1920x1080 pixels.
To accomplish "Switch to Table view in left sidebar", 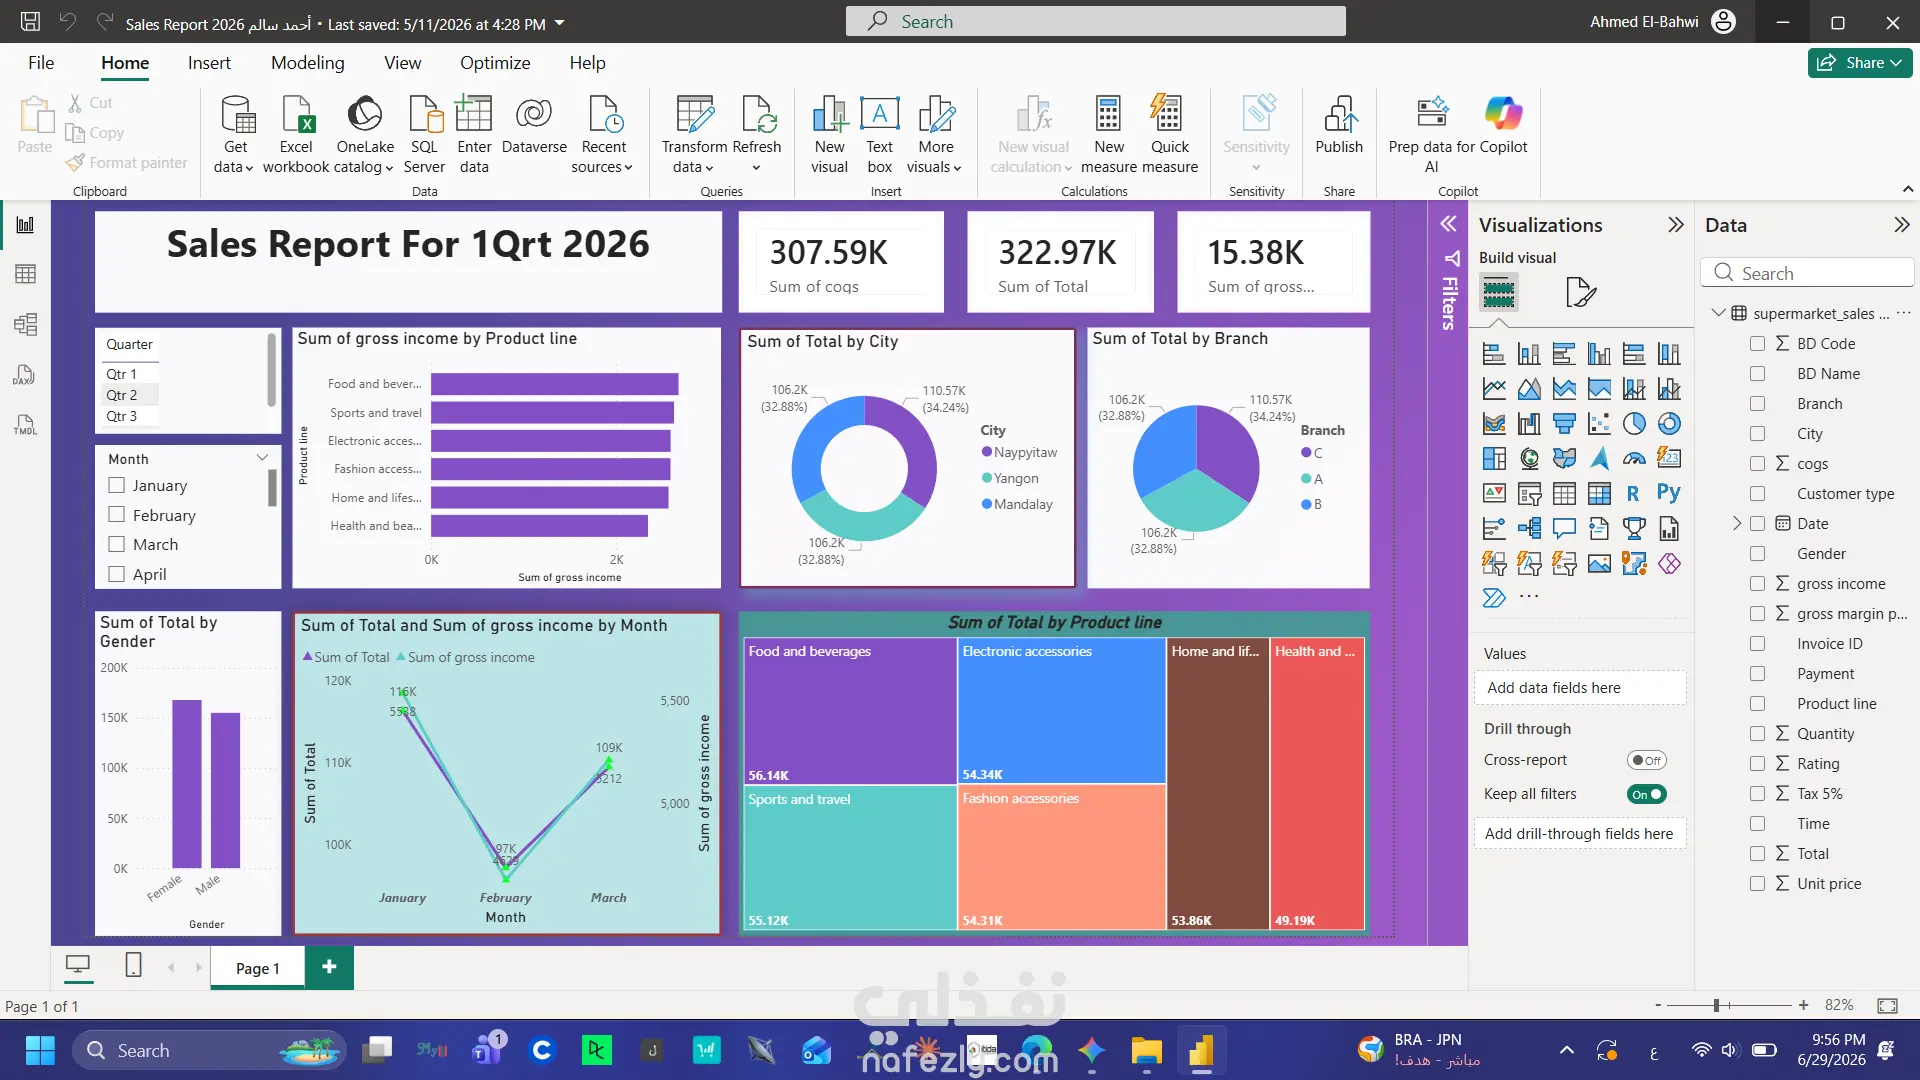I will pos(25,274).
